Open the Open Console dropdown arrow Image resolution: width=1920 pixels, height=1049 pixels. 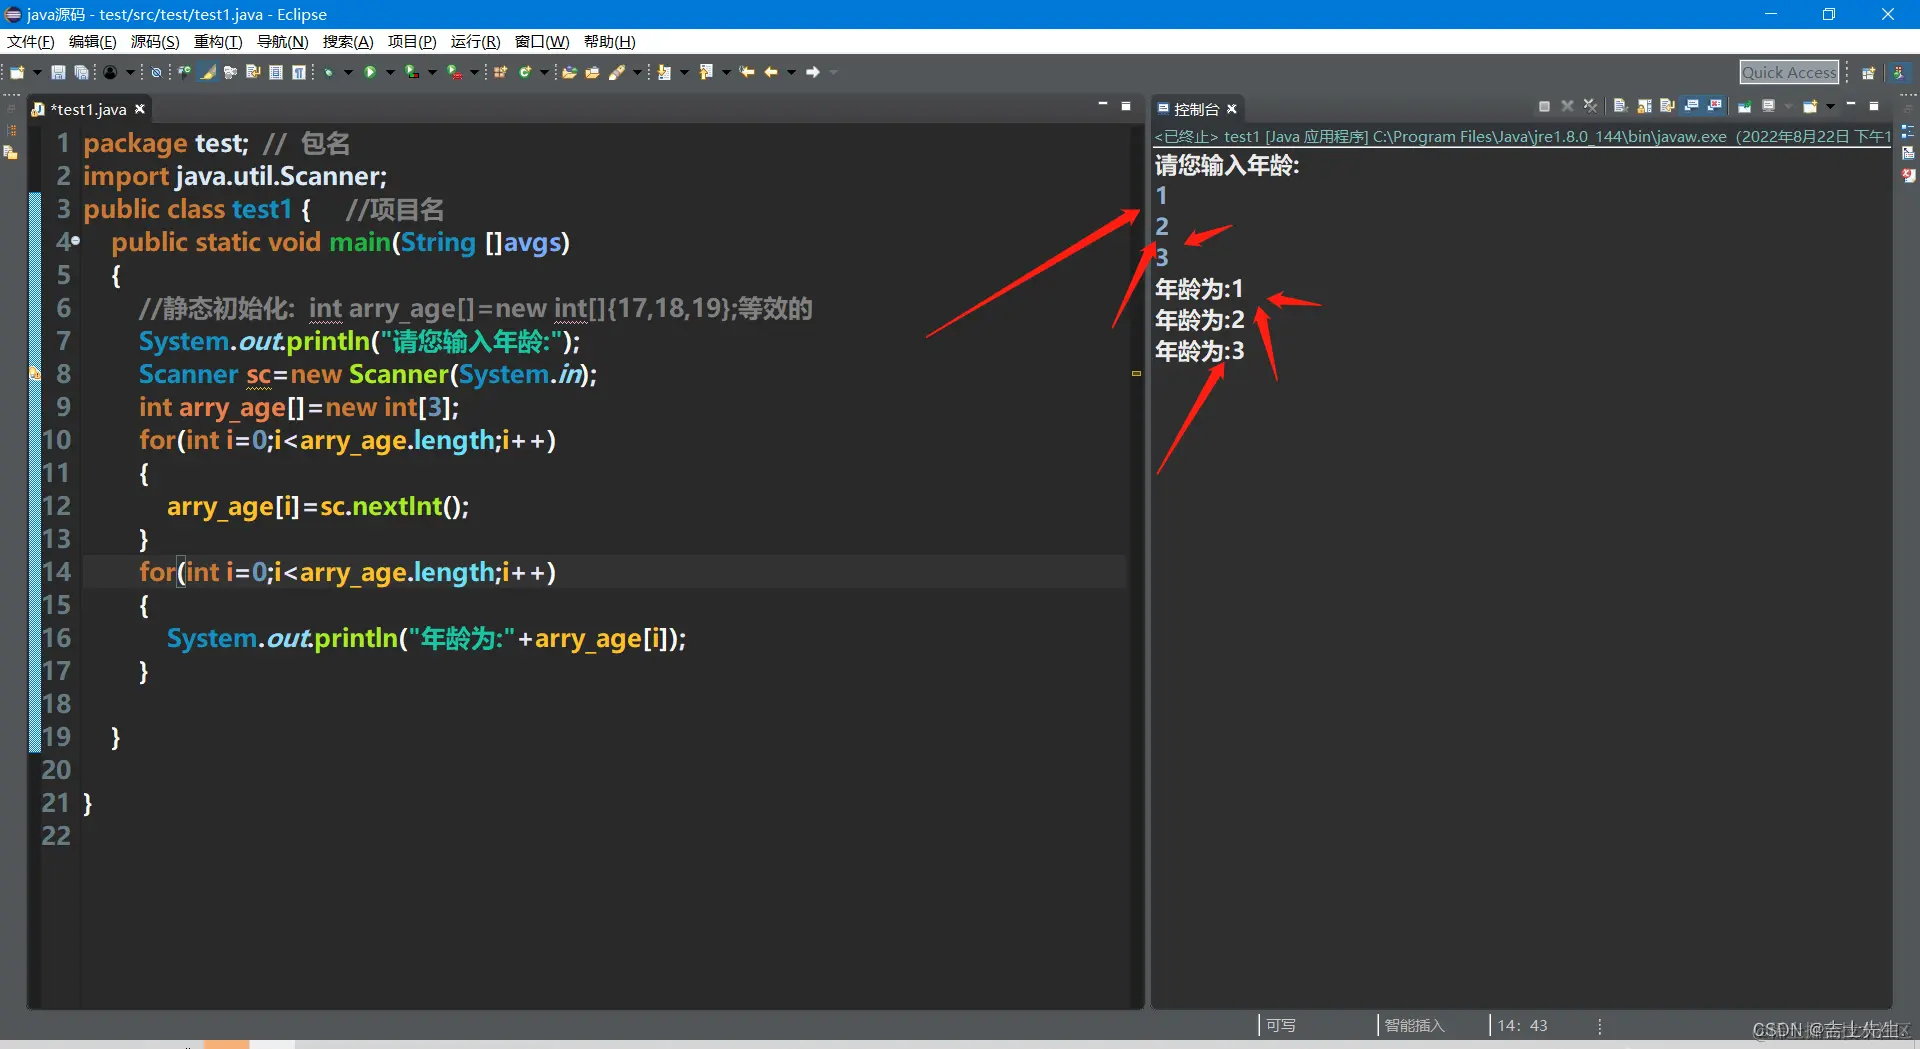(1830, 106)
